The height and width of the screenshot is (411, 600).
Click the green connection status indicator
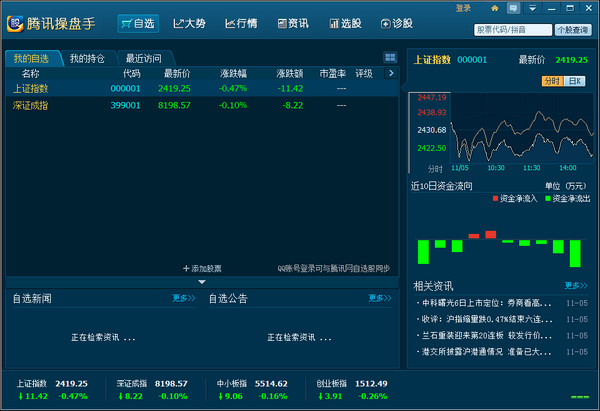point(580,397)
